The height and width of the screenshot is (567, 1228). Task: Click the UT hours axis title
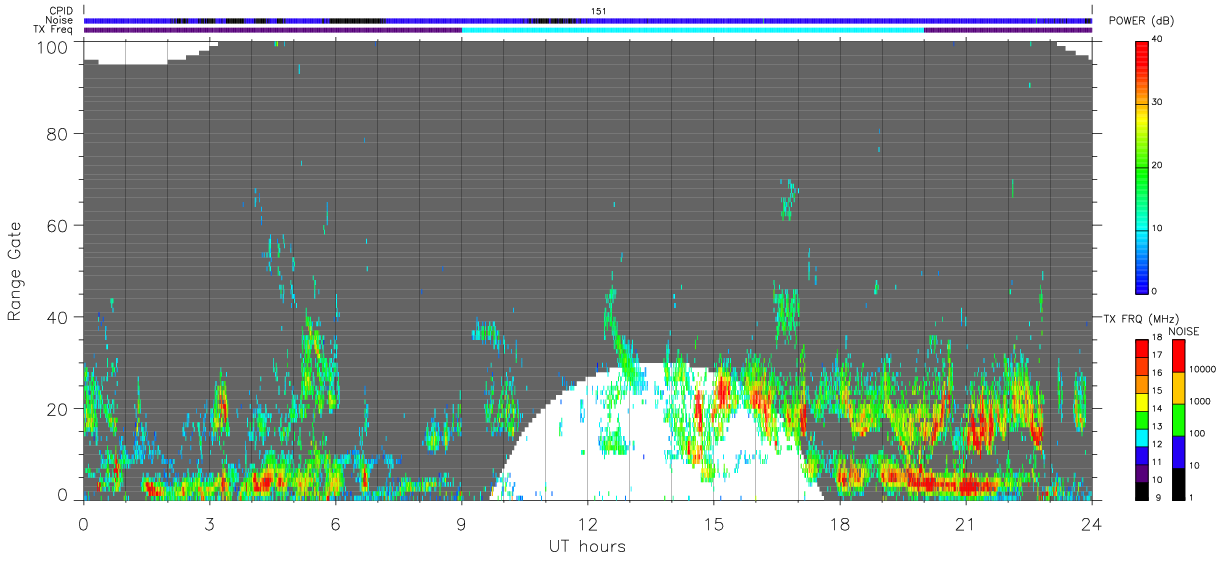588,546
